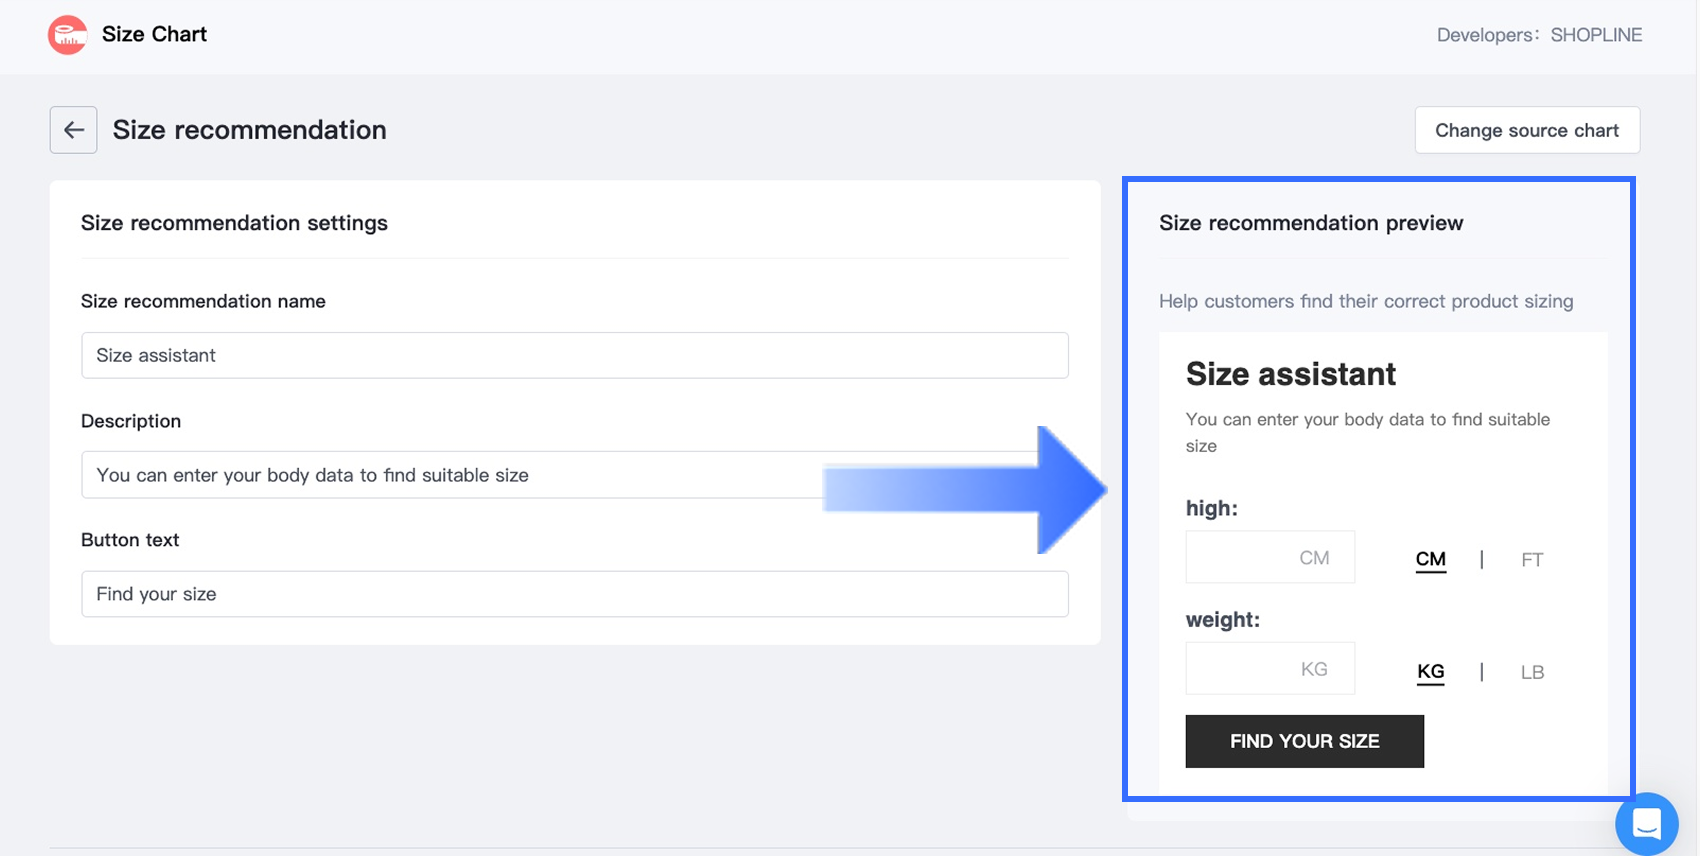
Task: Click the Size recommendation settings heading
Action: pos(234,223)
